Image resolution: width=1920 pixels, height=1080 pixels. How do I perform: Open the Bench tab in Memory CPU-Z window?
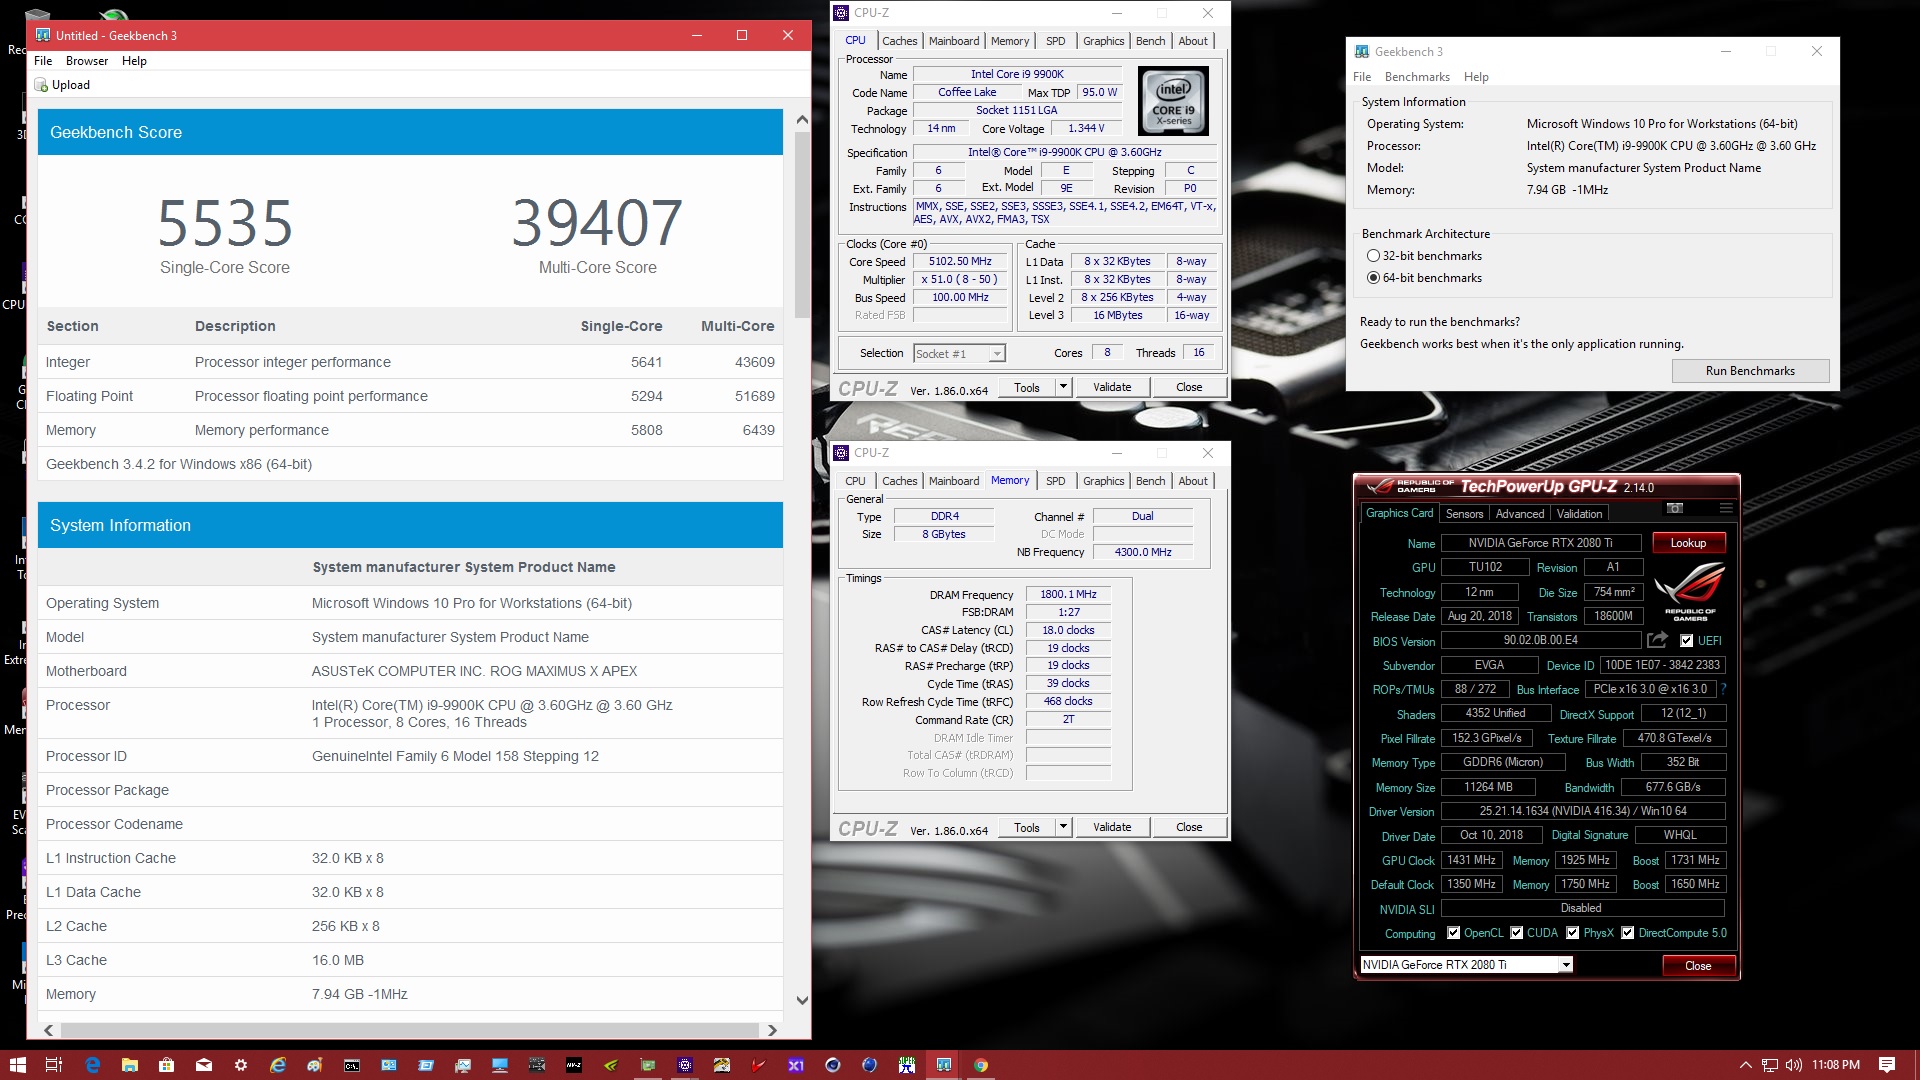pos(1150,481)
